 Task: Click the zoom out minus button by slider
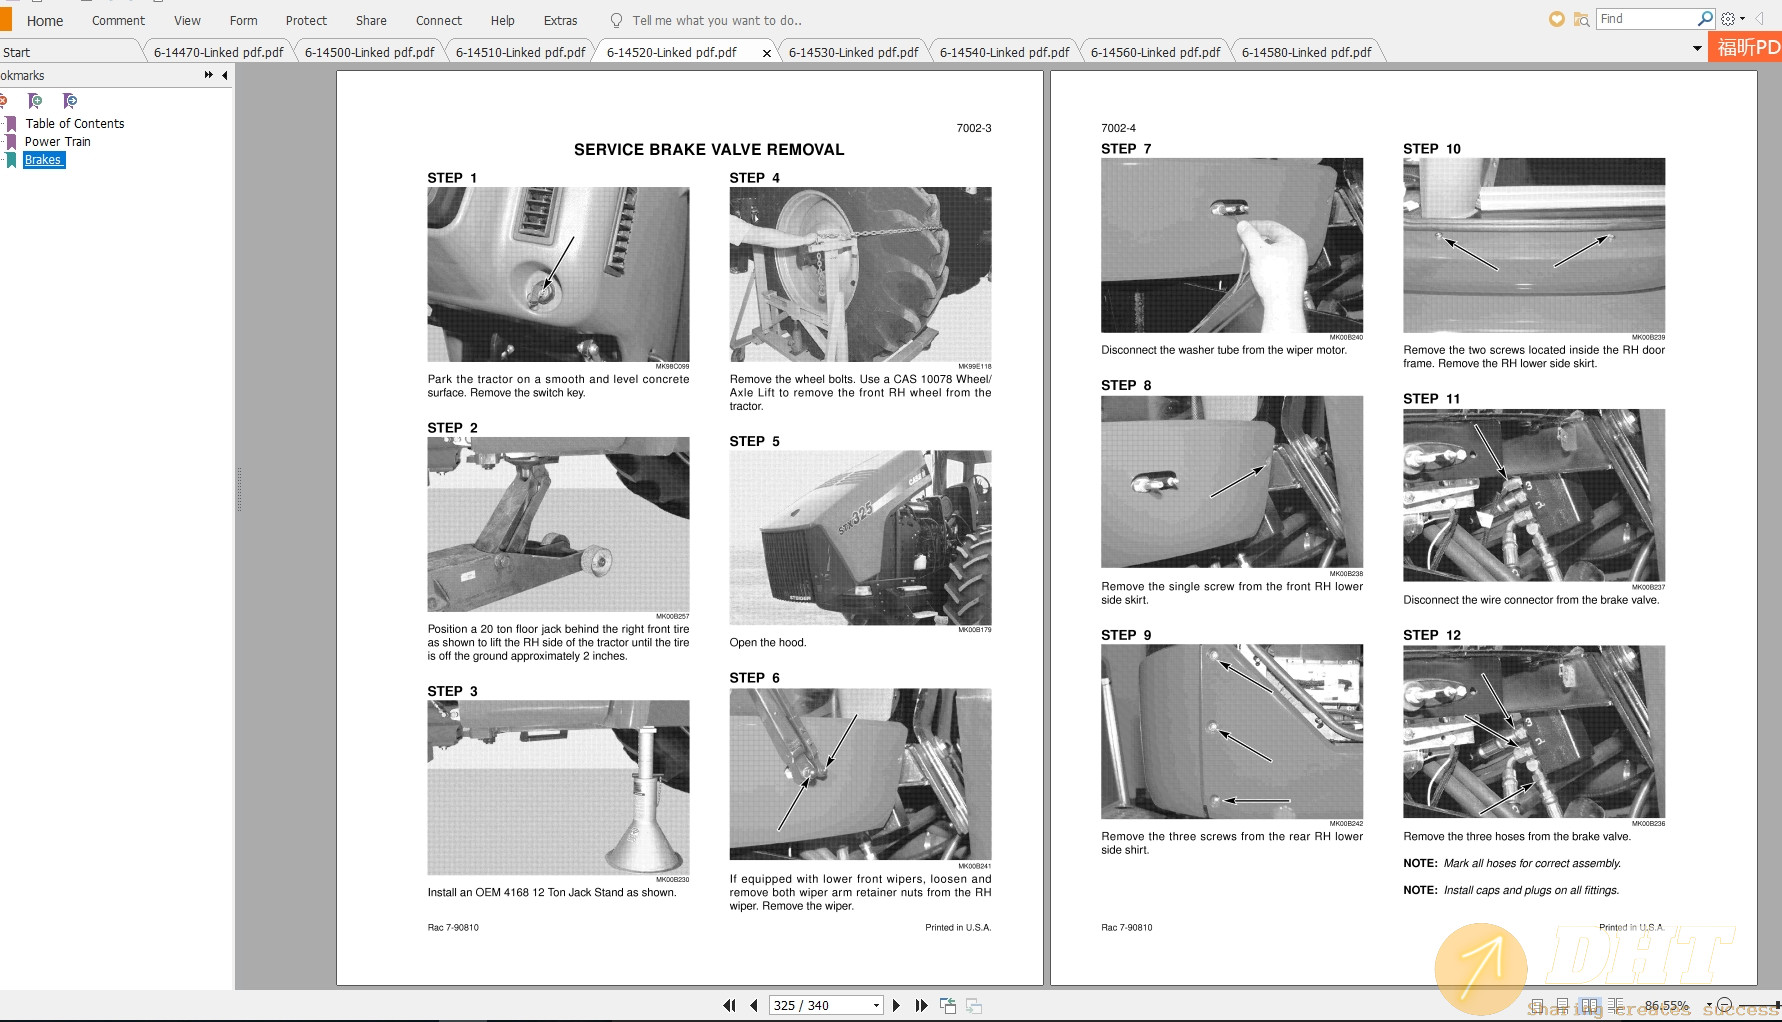pyautogui.click(x=1724, y=1006)
